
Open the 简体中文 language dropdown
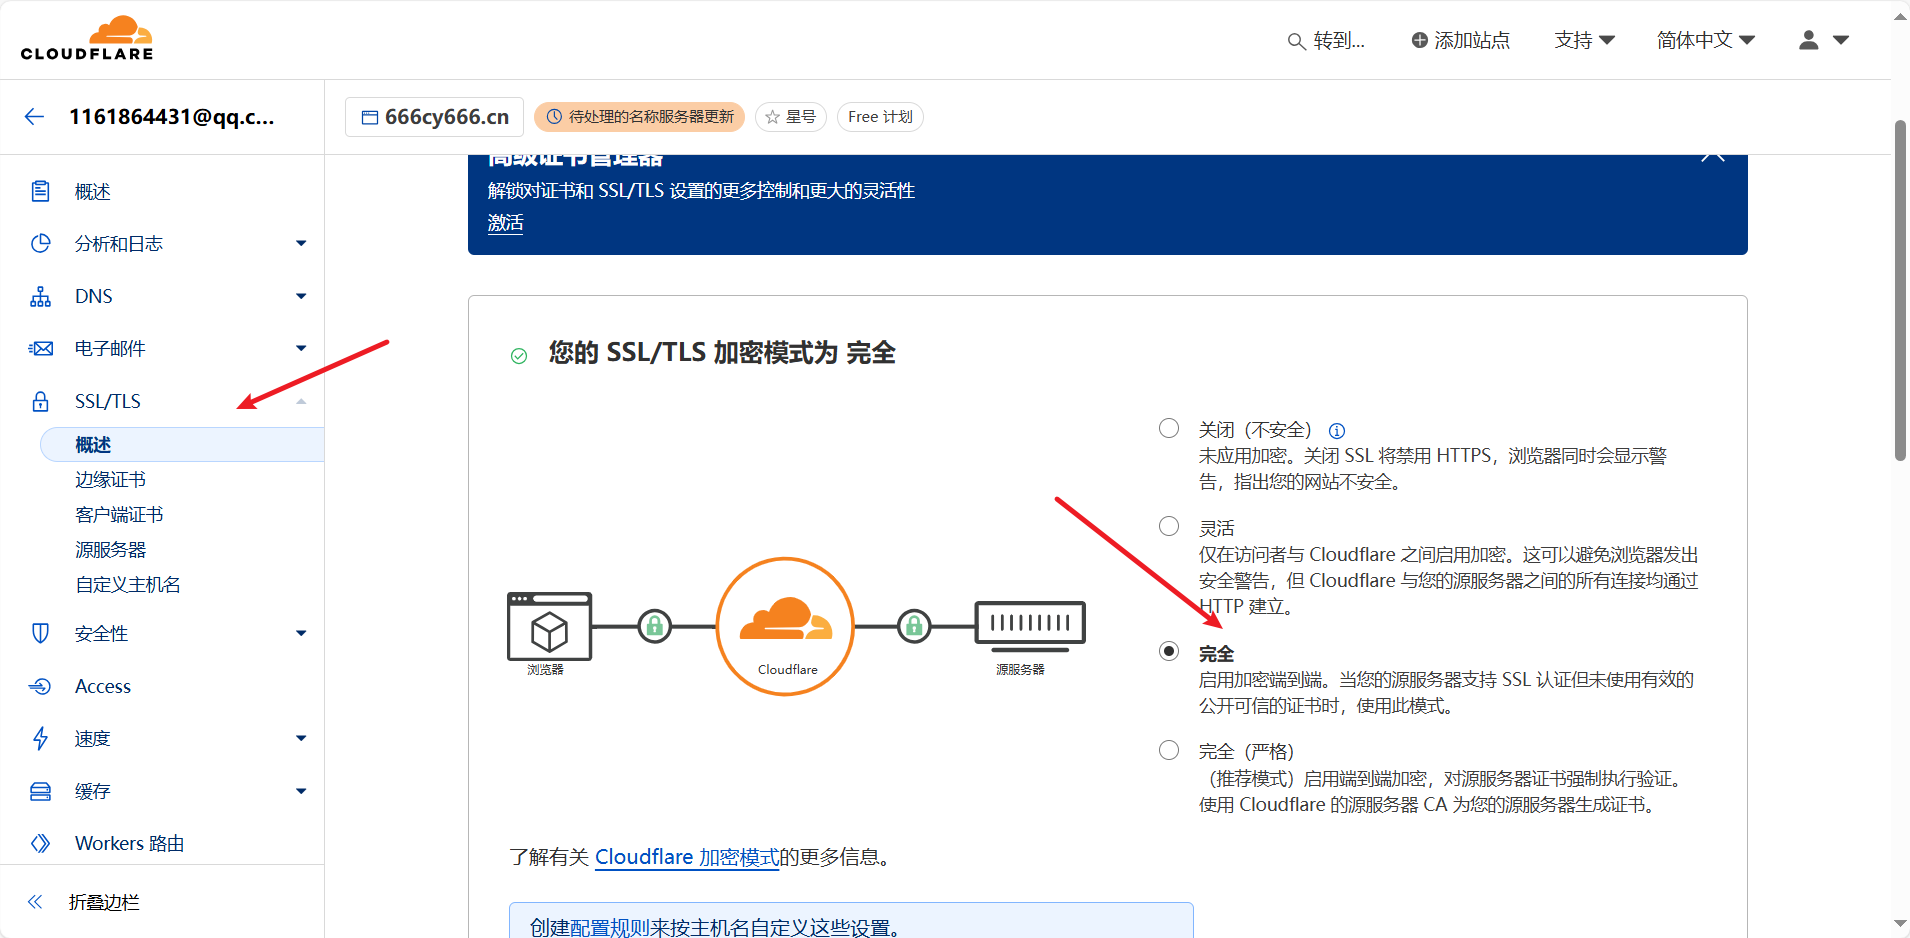click(1705, 40)
